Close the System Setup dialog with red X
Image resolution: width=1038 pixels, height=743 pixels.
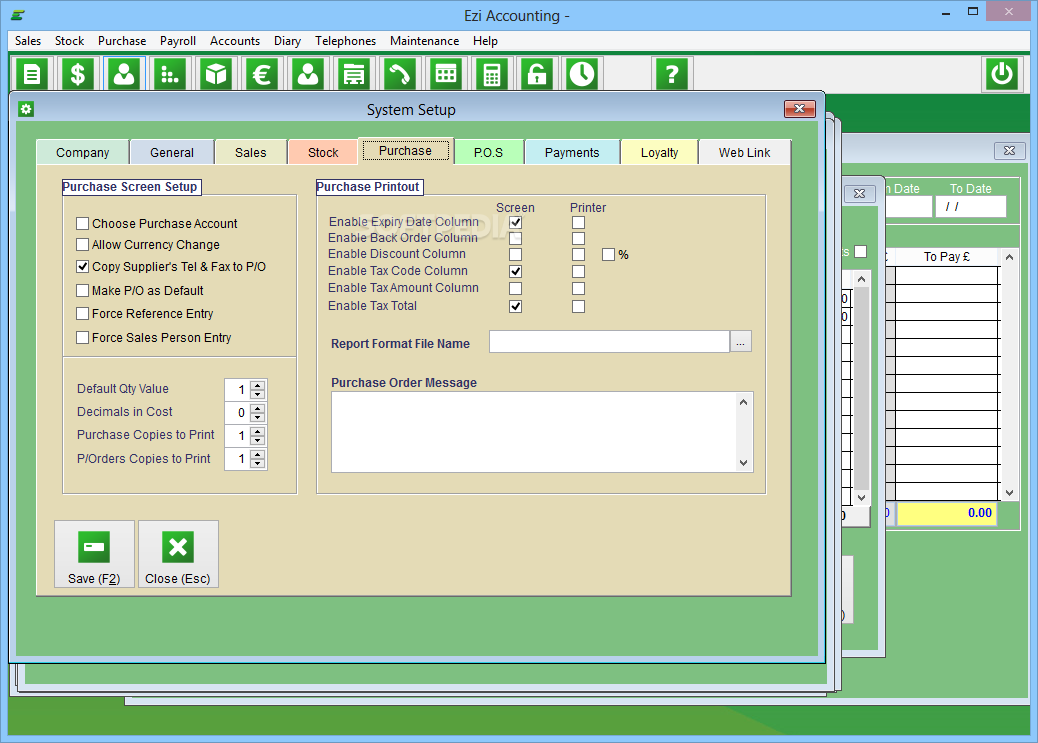799,109
